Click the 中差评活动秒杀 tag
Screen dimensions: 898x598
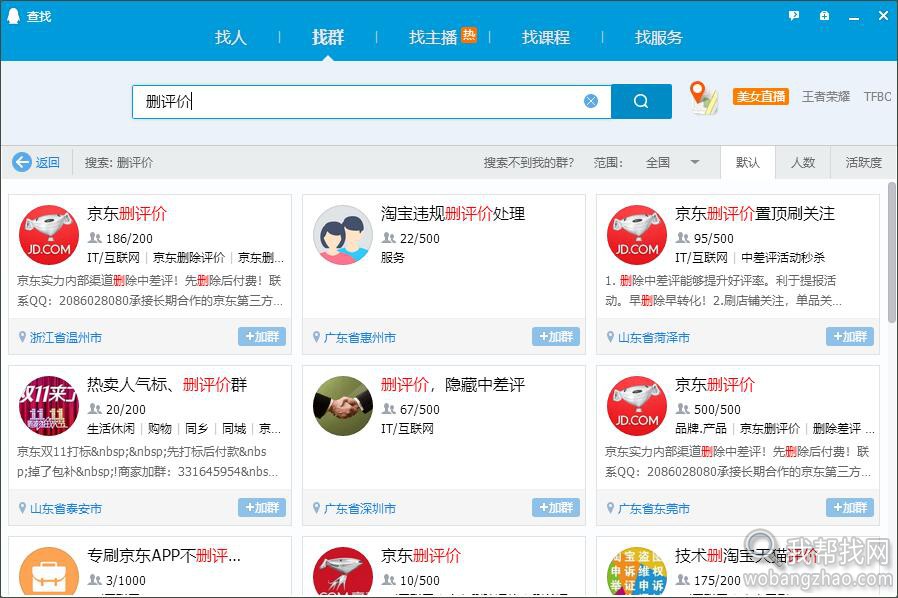(x=783, y=257)
